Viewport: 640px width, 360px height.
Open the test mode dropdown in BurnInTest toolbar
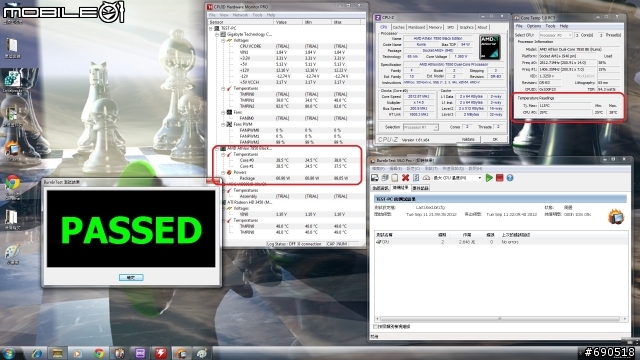(457, 178)
